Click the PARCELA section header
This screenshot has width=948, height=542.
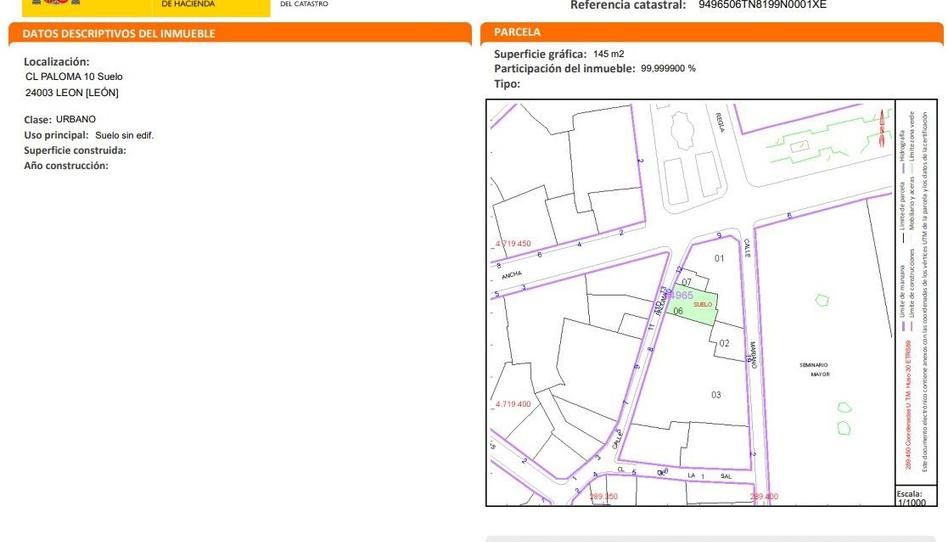(518, 33)
